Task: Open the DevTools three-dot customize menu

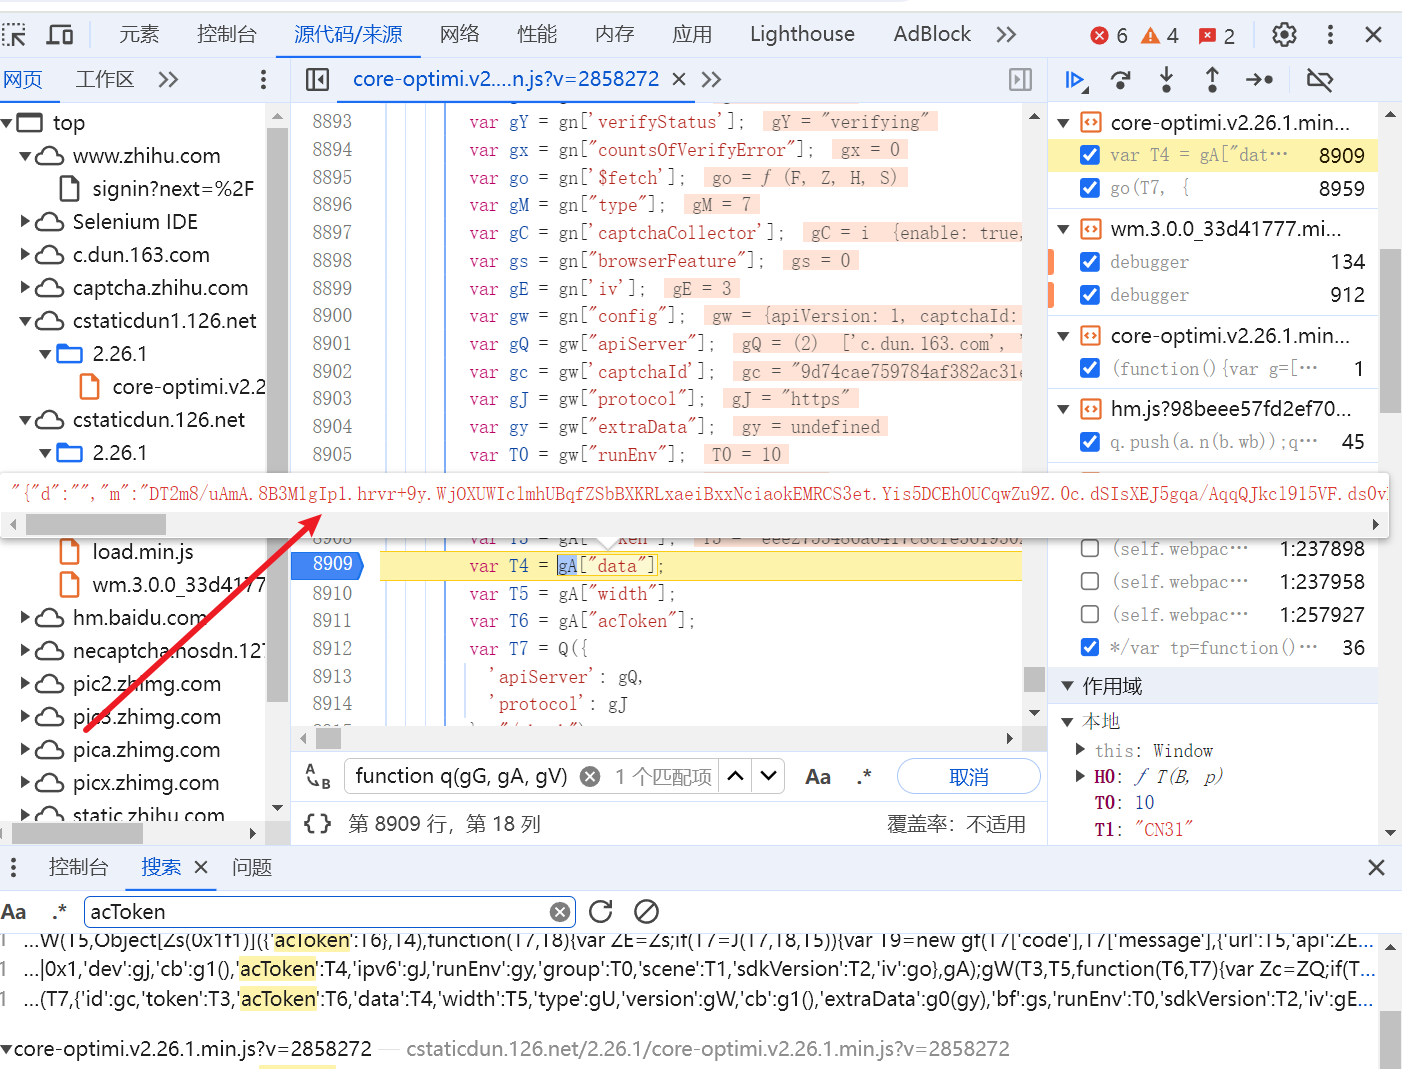Action: point(1330,35)
